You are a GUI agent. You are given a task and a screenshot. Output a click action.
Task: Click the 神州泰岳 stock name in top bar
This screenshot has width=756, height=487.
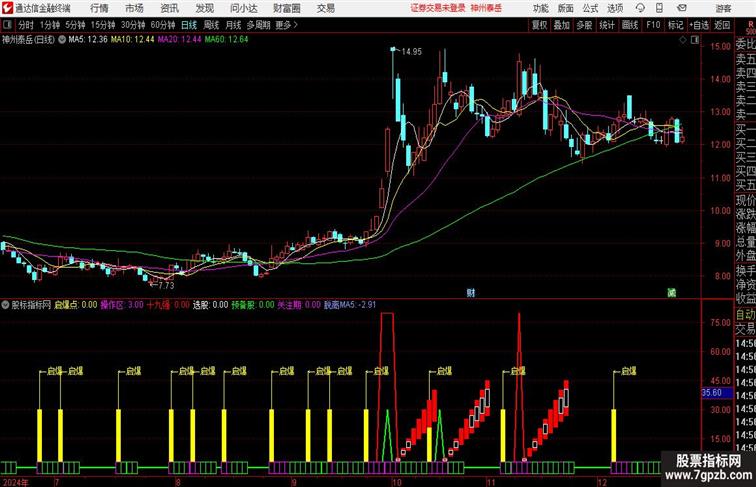pyautogui.click(x=486, y=8)
